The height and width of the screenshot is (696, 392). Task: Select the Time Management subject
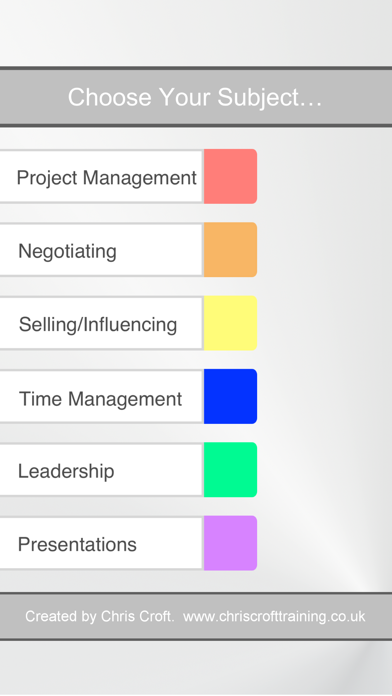click(101, 397)
